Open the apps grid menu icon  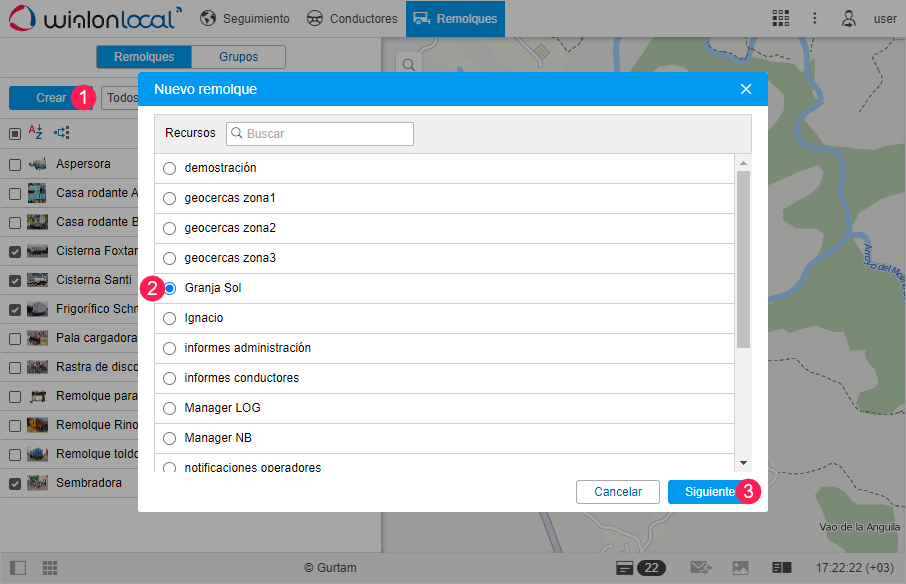point(781,18)
